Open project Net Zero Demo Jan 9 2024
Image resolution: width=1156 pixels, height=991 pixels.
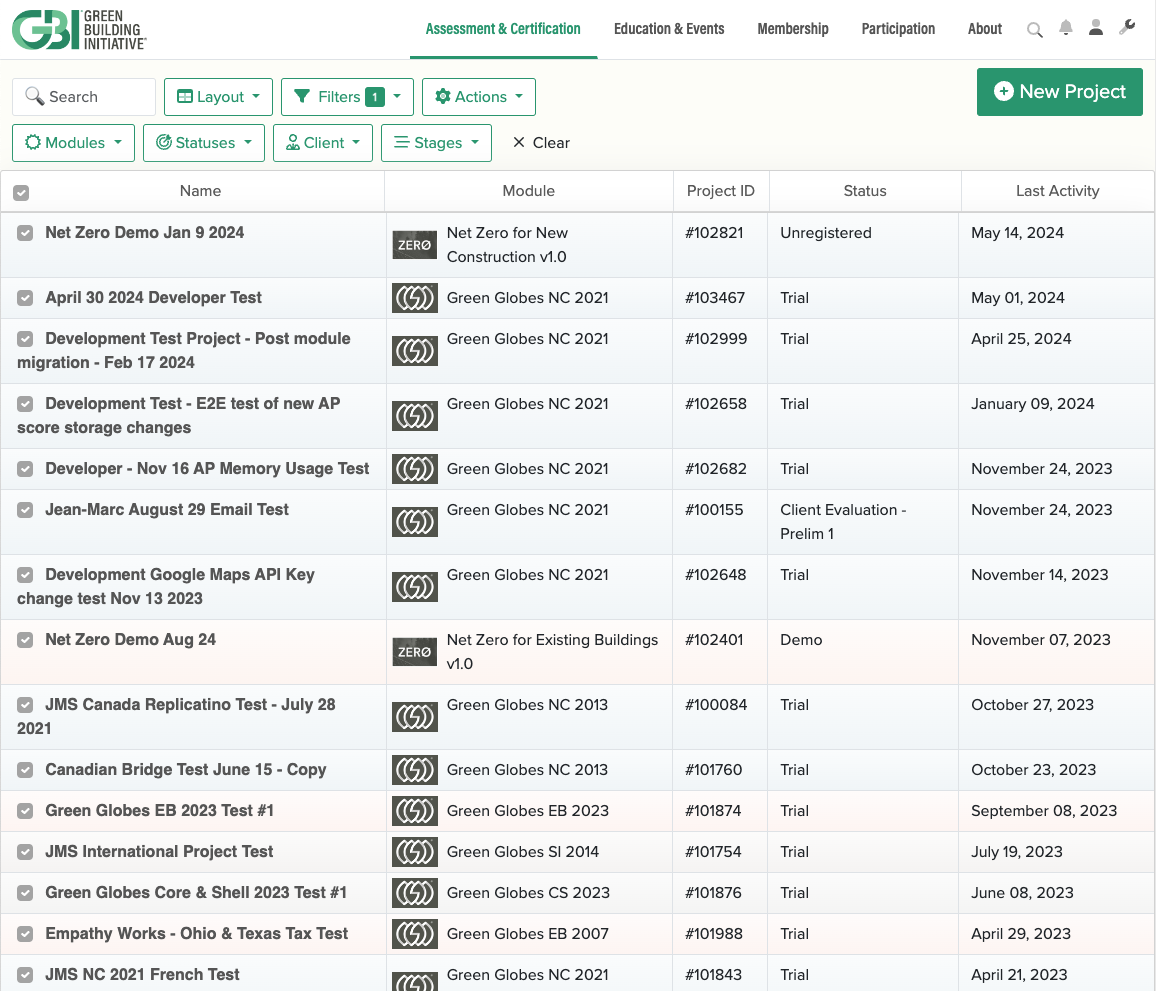[144, 233]
